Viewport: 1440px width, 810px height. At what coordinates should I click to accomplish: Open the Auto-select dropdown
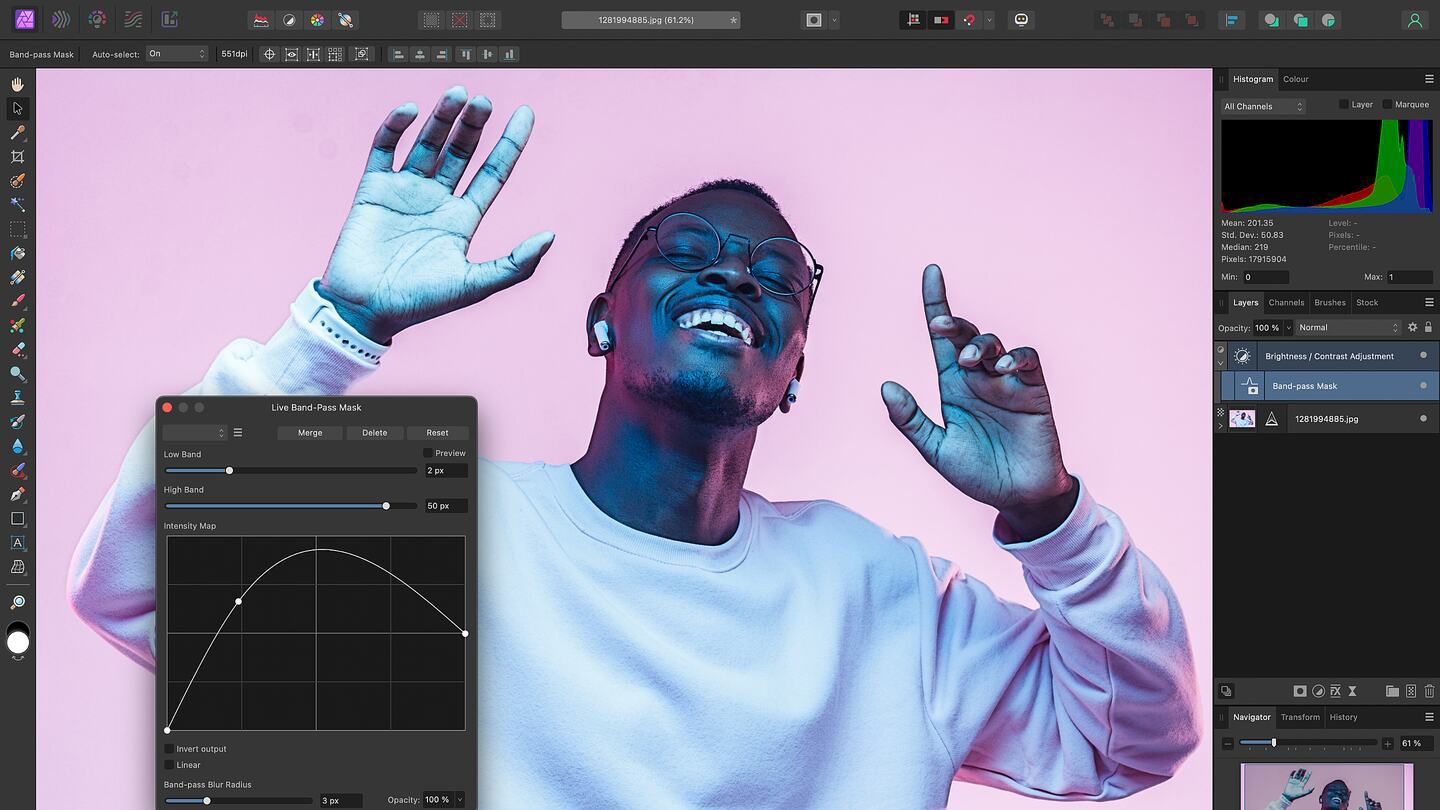pyautogui.click(x=175, y=54)
